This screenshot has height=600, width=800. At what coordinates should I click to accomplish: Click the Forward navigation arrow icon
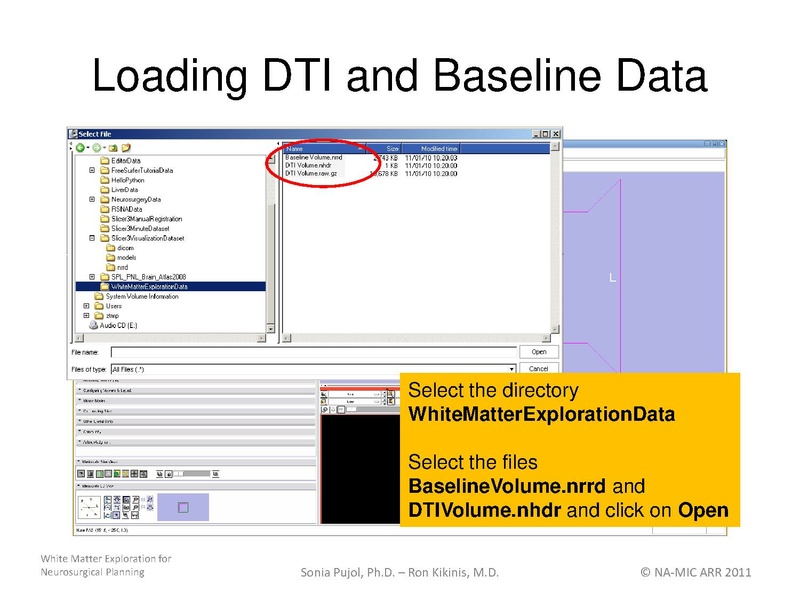96,147
